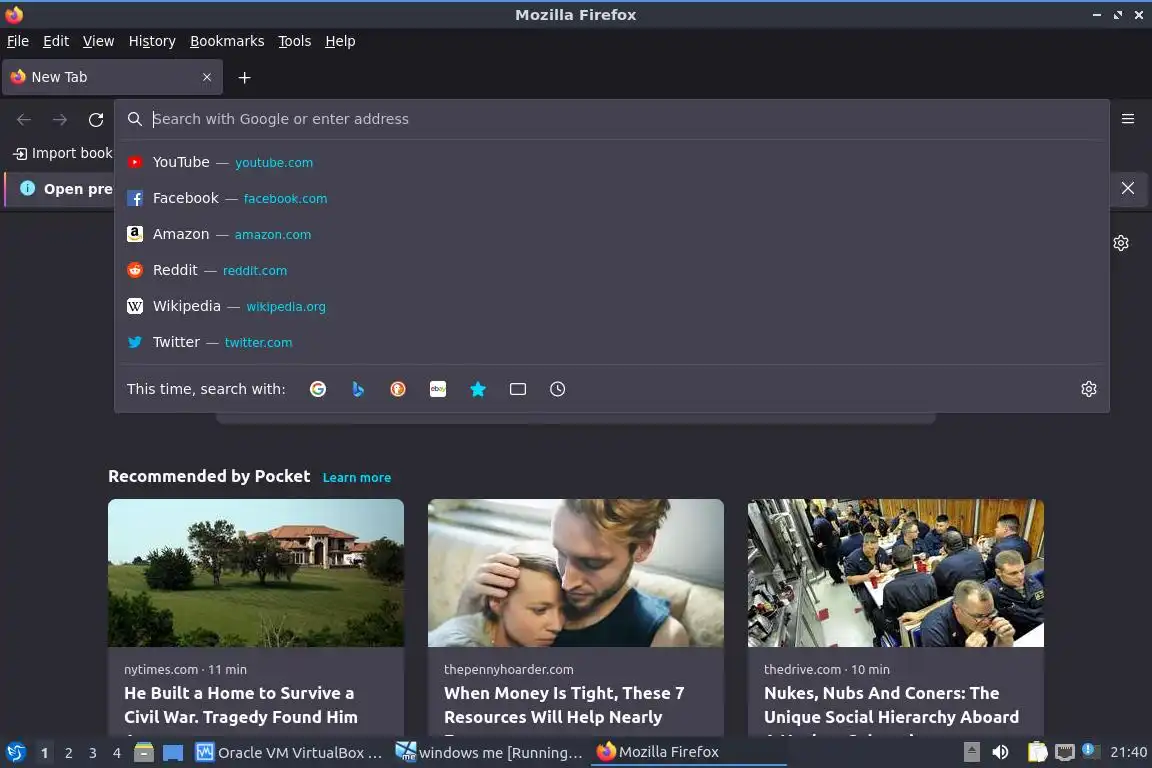
Task: Click the 21:40 clock
Action: 1128,752
